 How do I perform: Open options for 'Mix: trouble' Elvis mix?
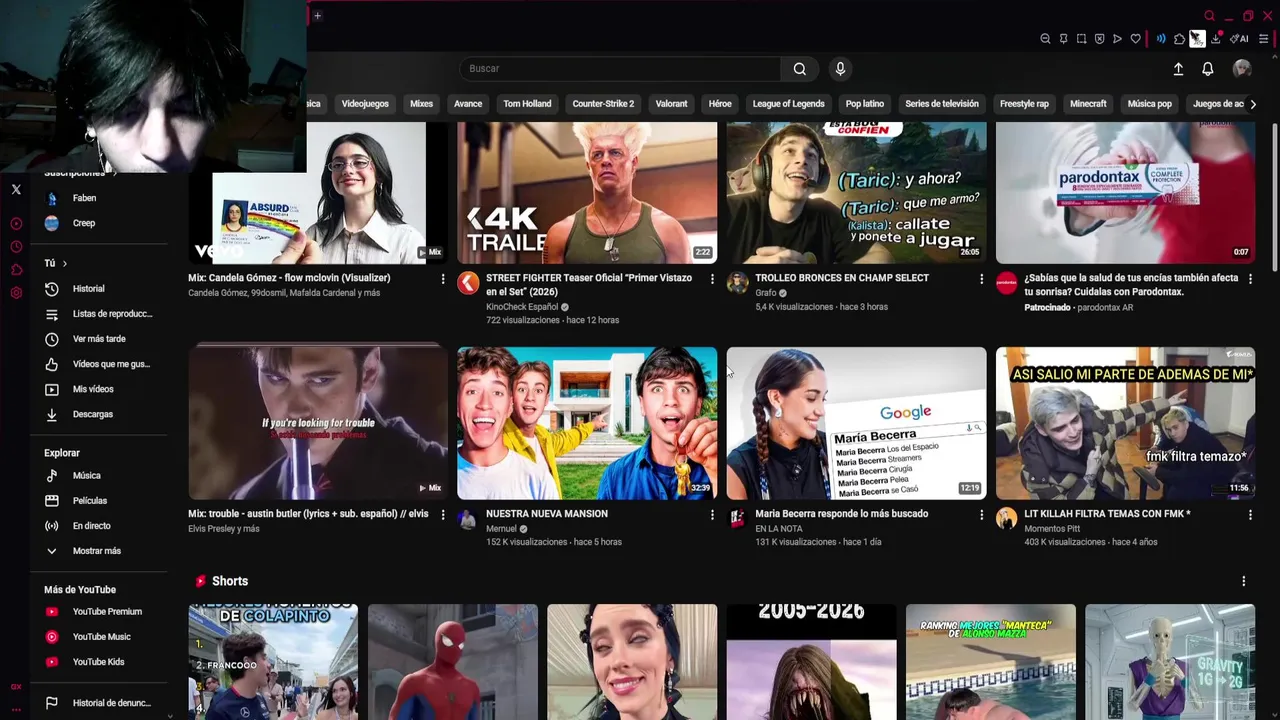point(443,514)
